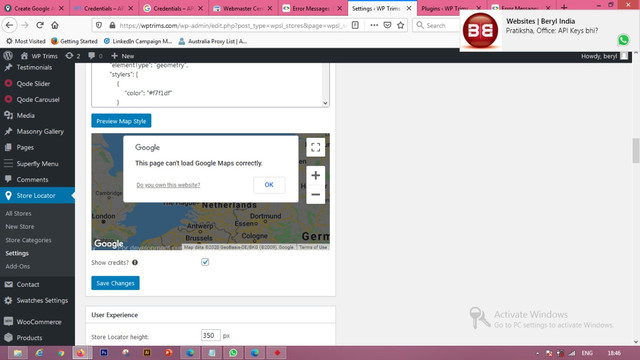Click inside the map style JSON textarea
Viewport: 640px width, 360px height.
pos(207,85)
